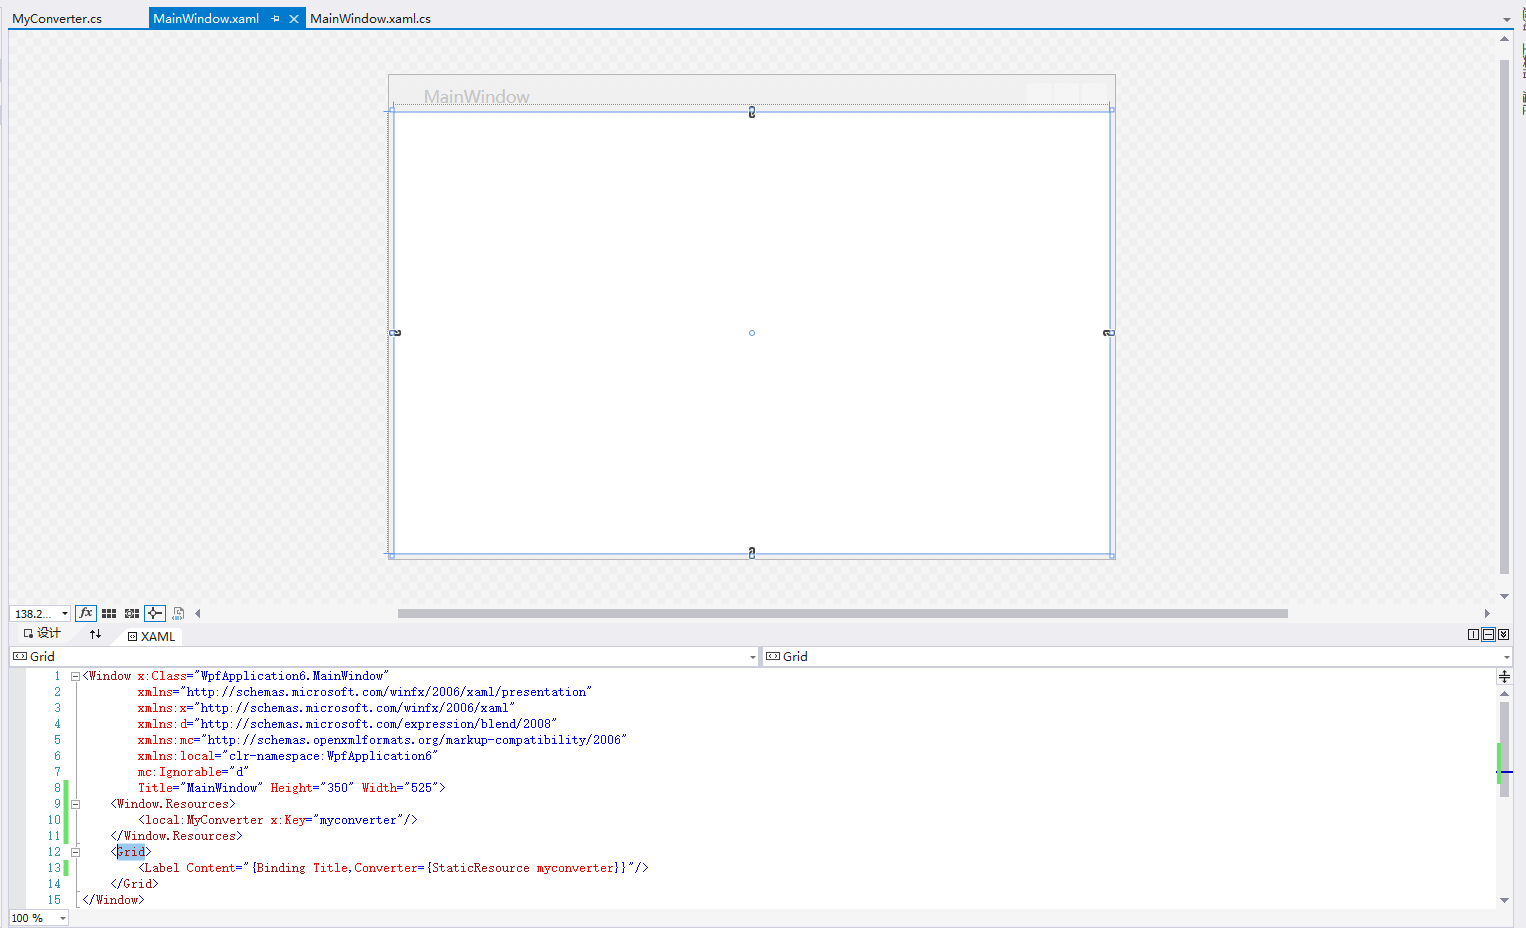Click the designer vertical scrollbar thumb
The image size is (1526, 928).
(1504, 316)
